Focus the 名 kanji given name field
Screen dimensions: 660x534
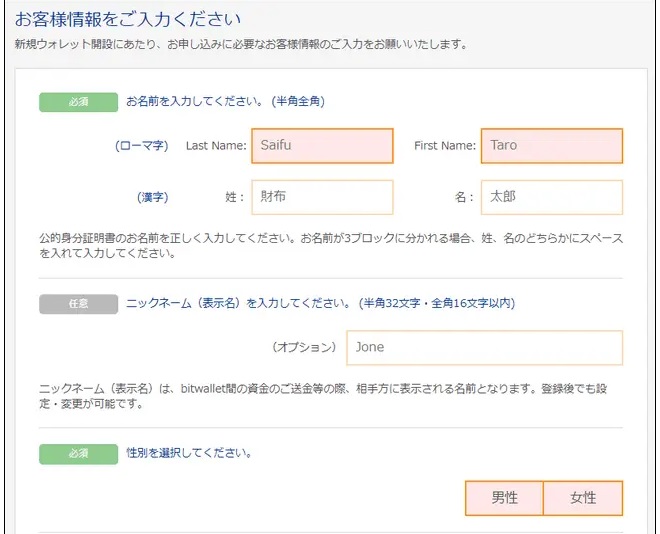[552, 197]
